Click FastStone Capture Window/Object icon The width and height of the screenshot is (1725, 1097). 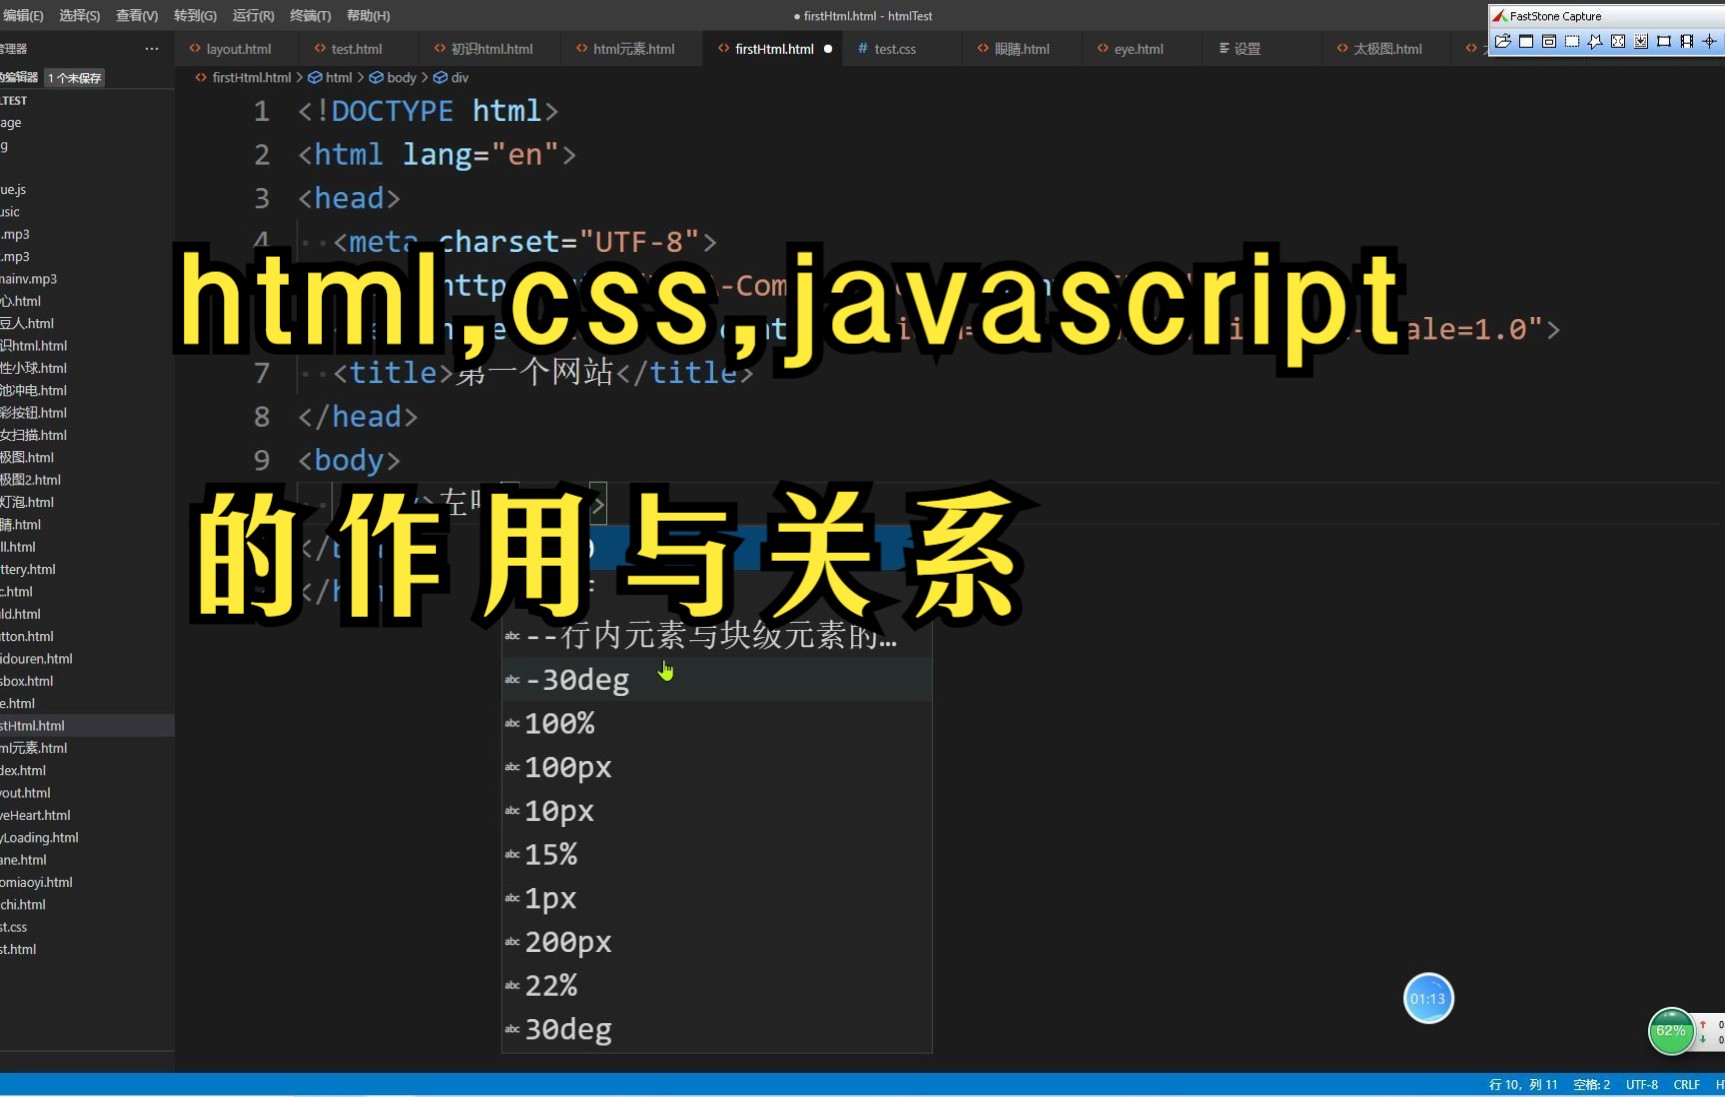click(x=1549, y=41)
